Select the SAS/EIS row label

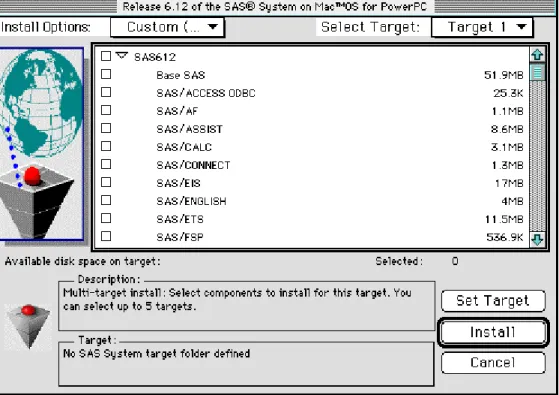[178, 183]
